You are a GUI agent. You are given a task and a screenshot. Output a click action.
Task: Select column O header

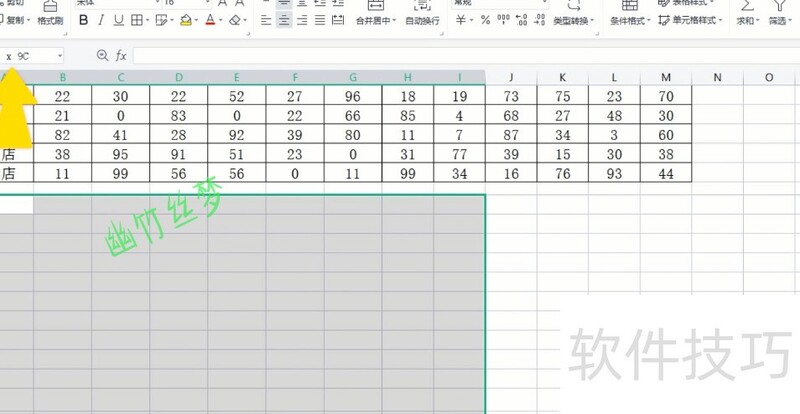[x=769, y=78]
